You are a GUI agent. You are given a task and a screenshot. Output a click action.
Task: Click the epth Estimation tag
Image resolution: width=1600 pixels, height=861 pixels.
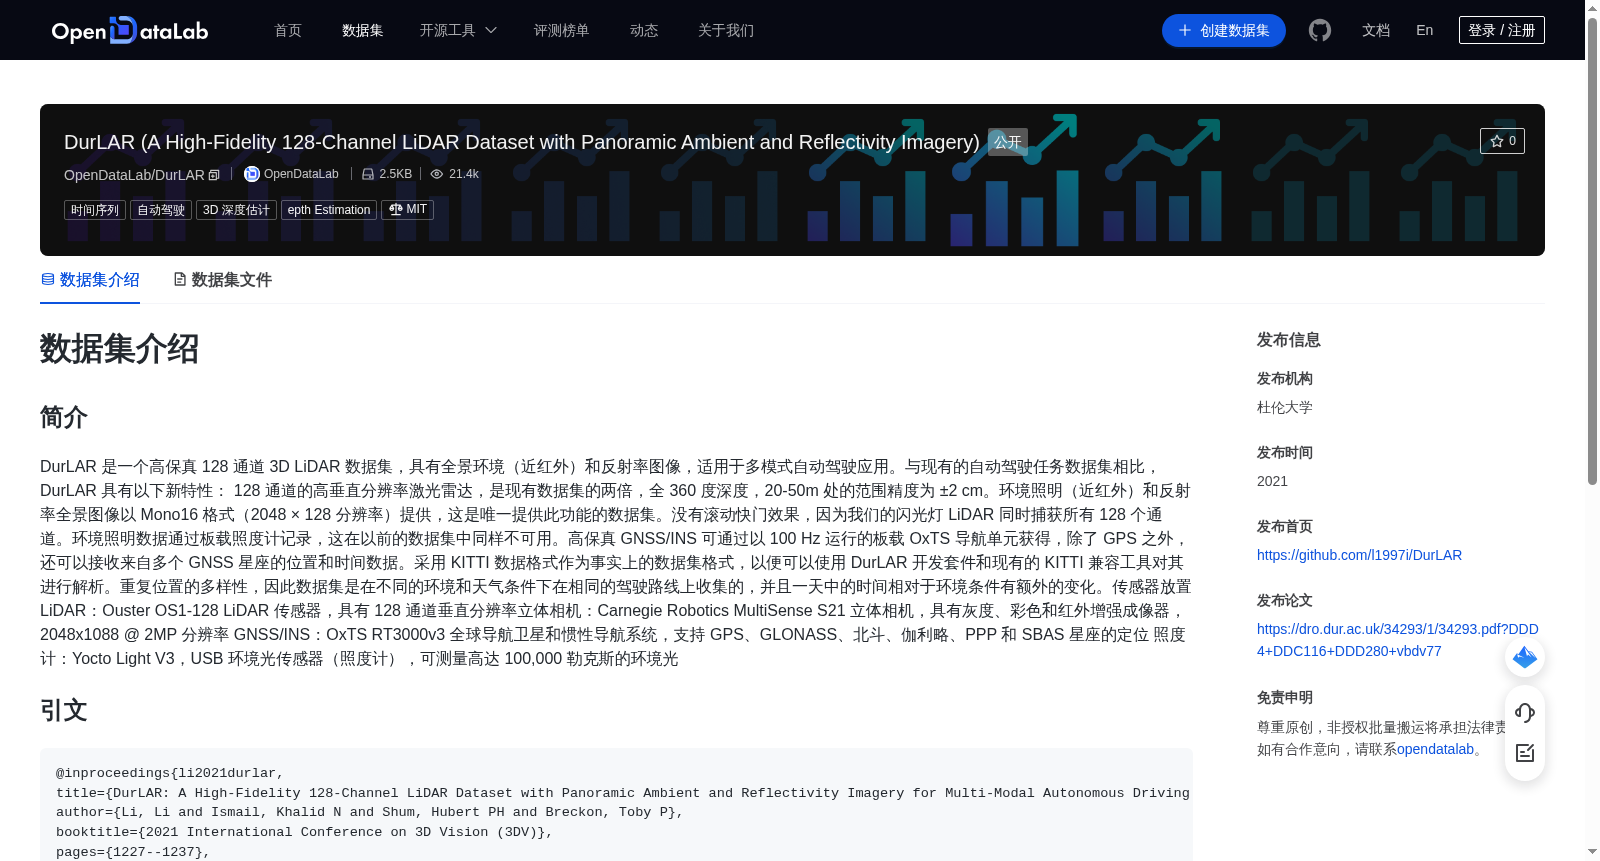coord(329,210)
